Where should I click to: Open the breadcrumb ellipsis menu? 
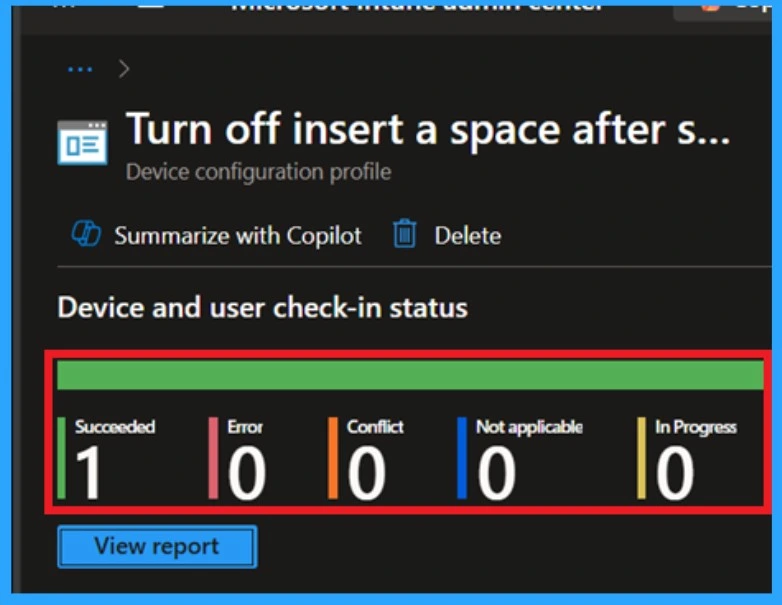[80, 69]
